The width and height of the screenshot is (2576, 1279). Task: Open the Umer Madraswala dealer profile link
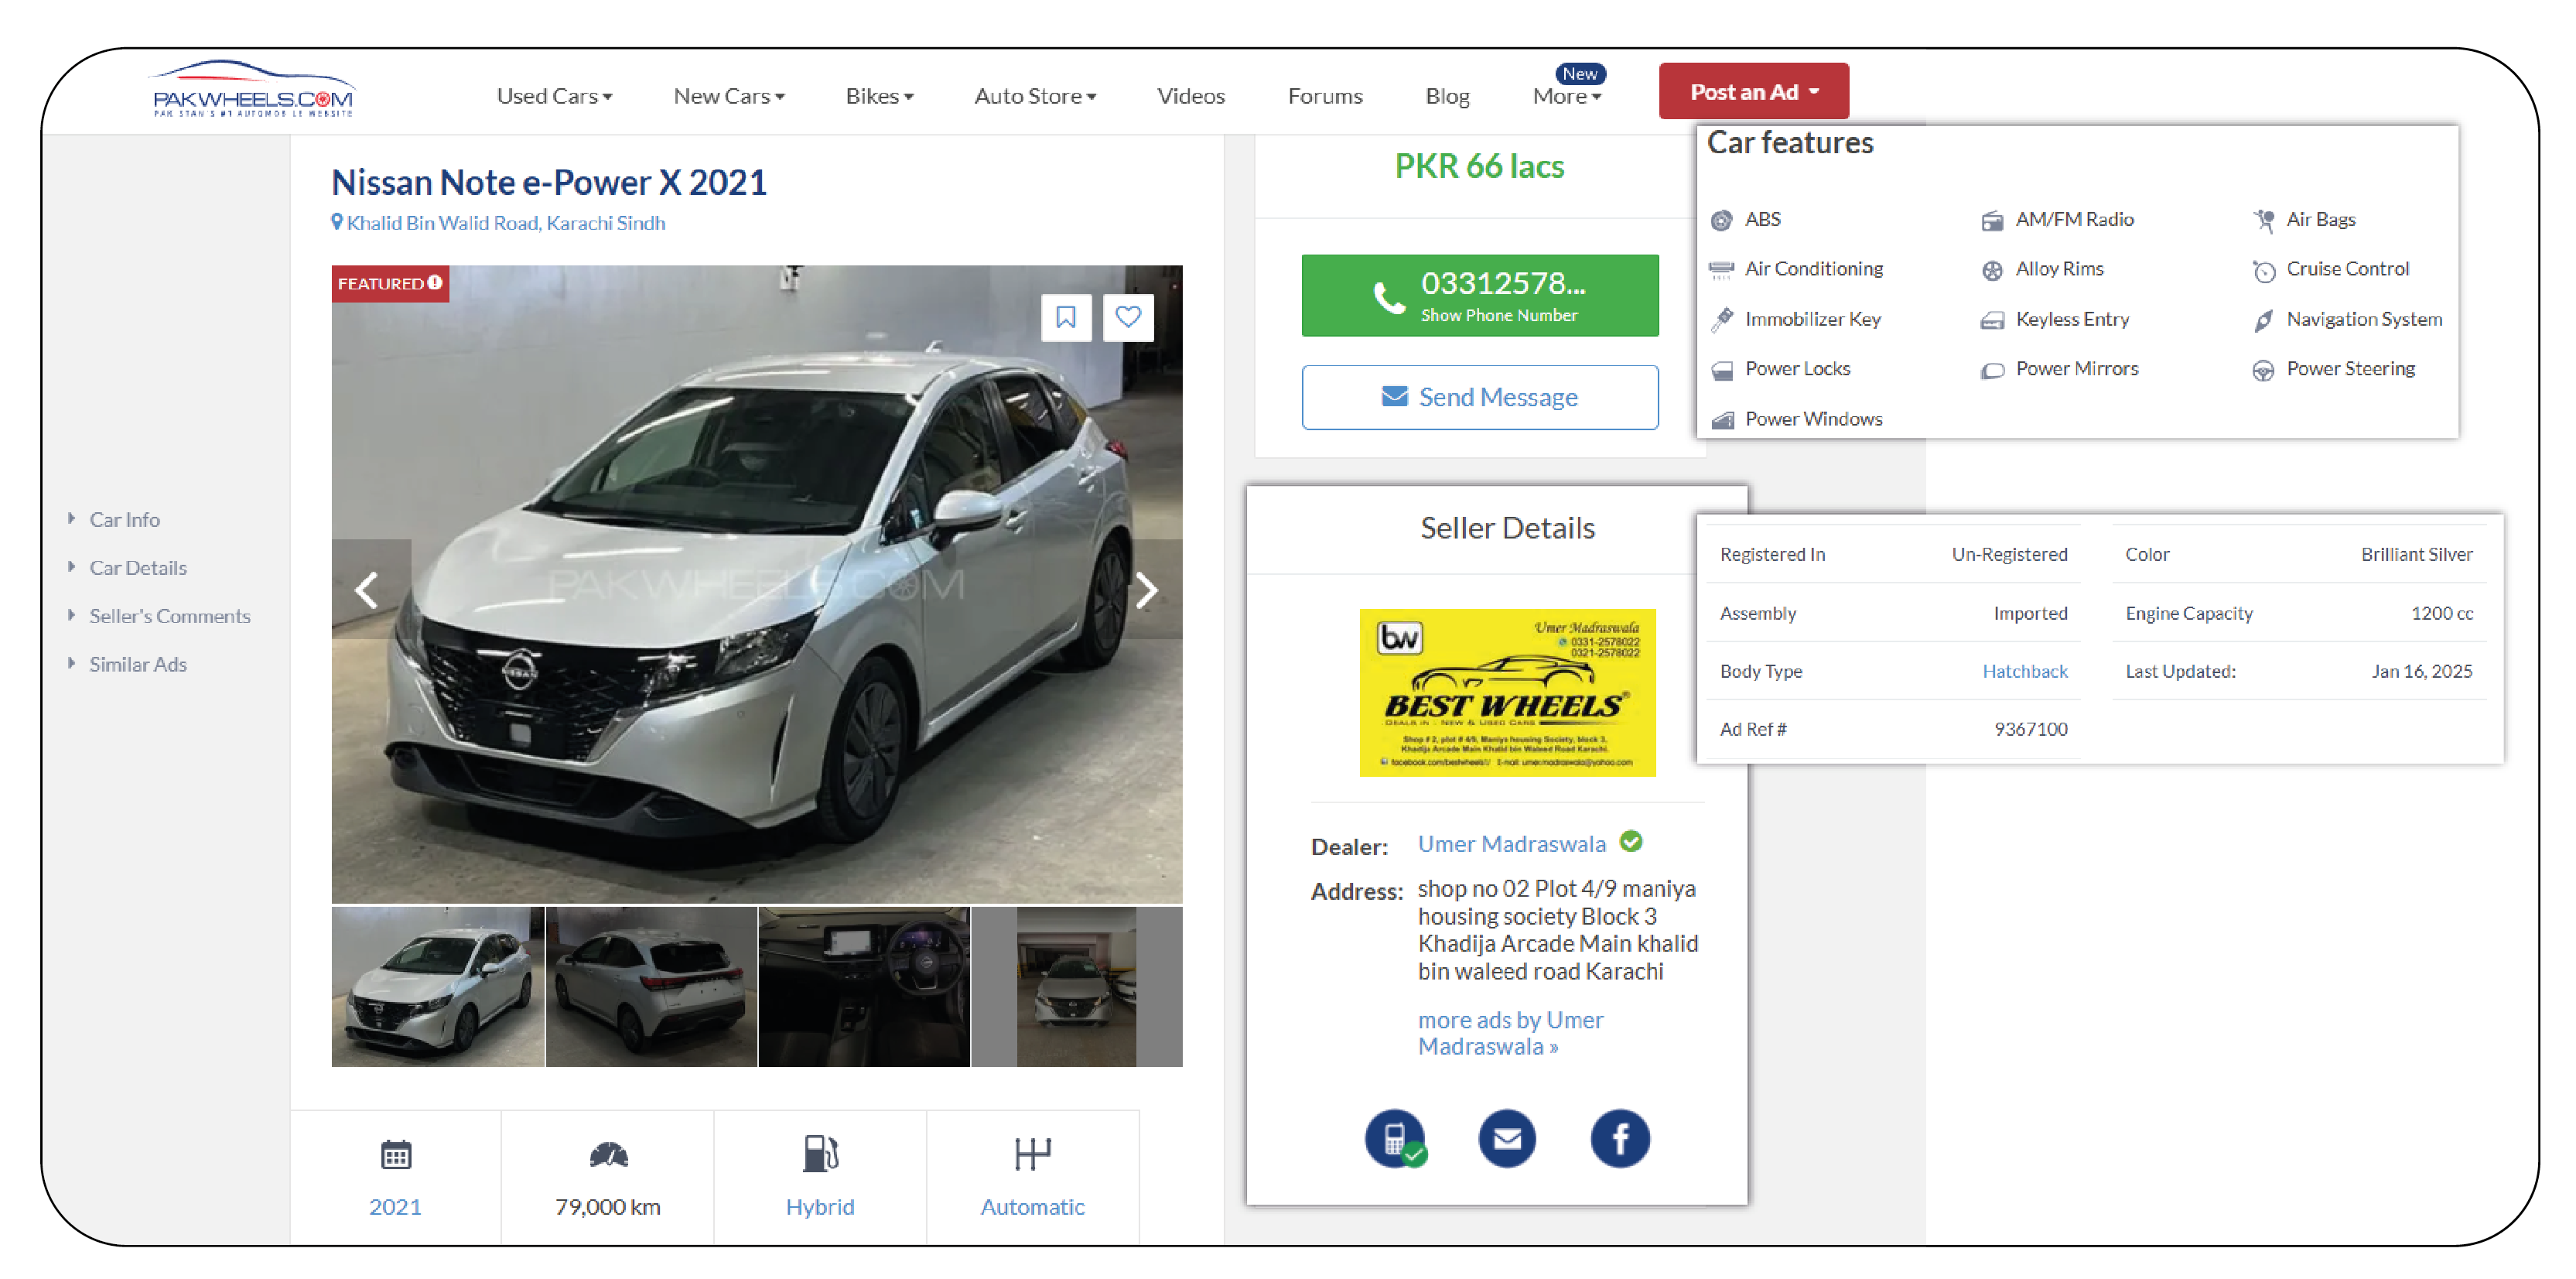pyautogui.click(x=1511, y=843)
